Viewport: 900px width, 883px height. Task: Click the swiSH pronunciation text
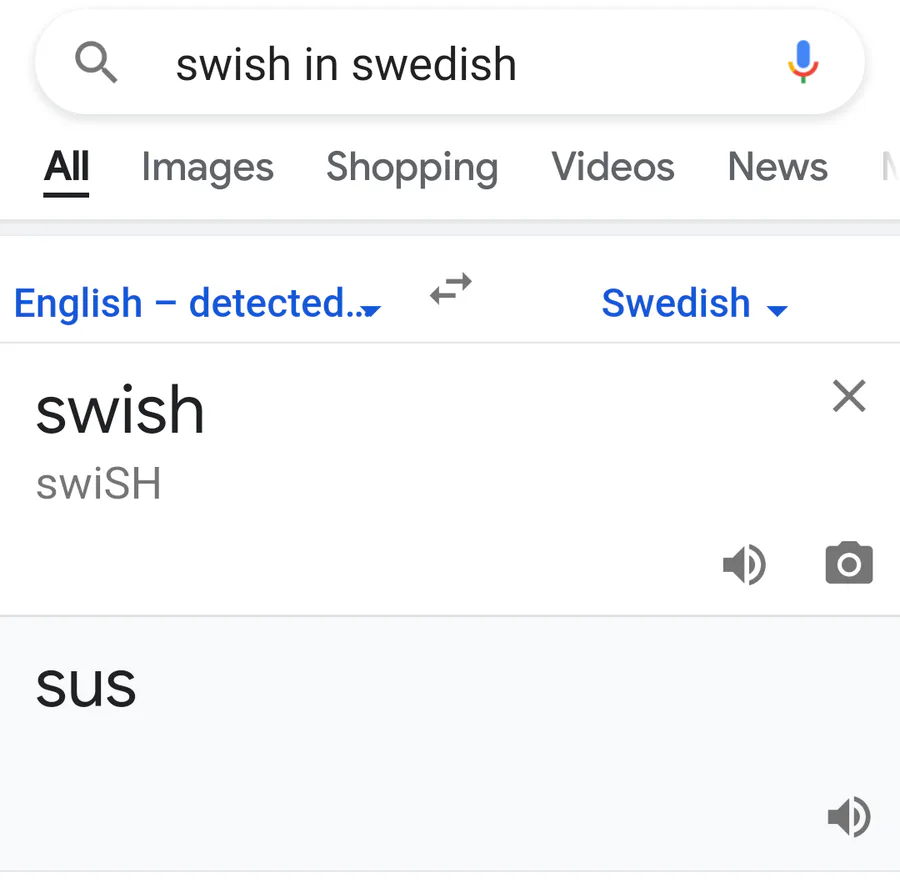[99, 485]
